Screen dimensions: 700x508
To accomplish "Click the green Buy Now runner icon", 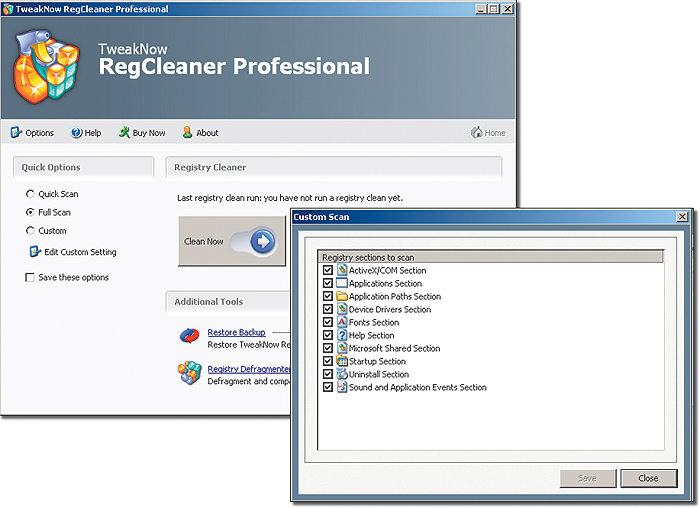I will pos(124,132).
